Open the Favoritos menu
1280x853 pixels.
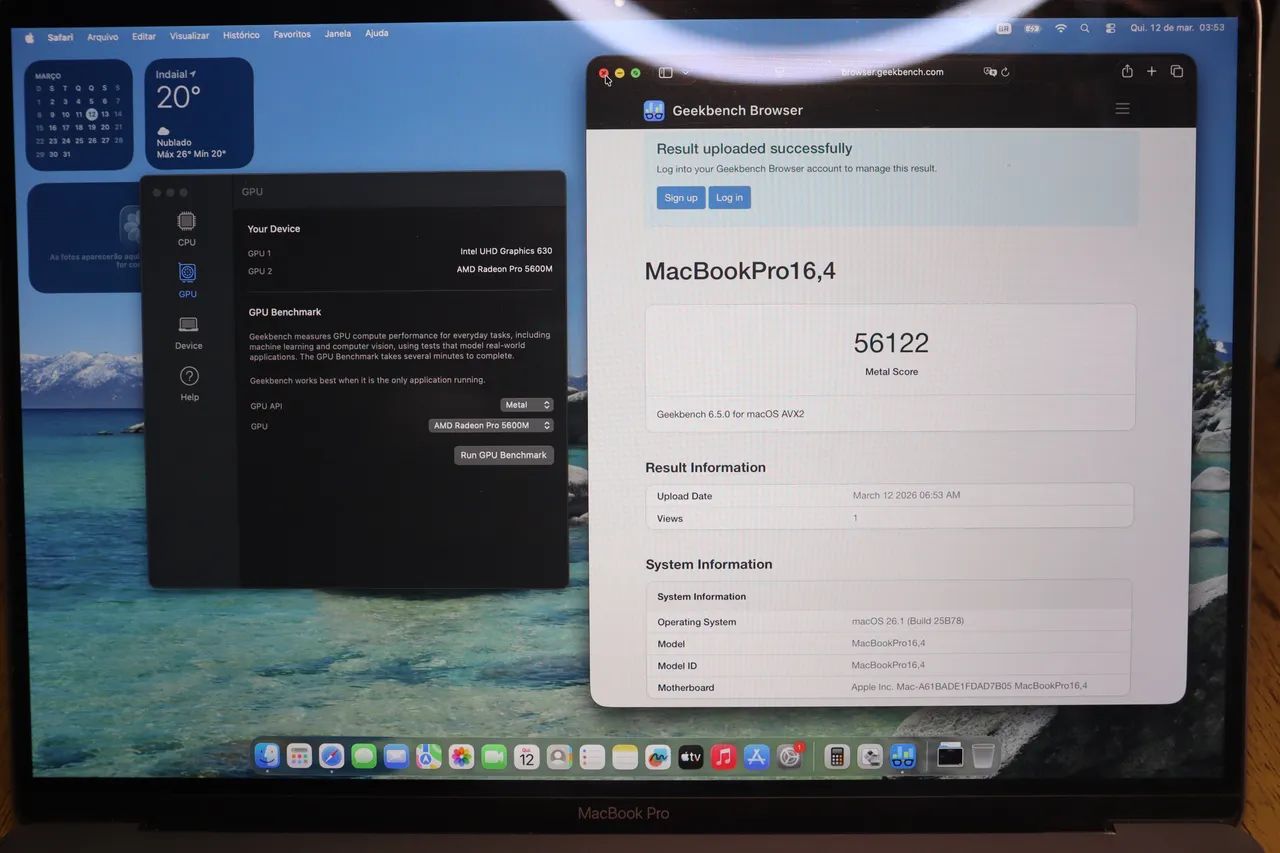(292, 34)
